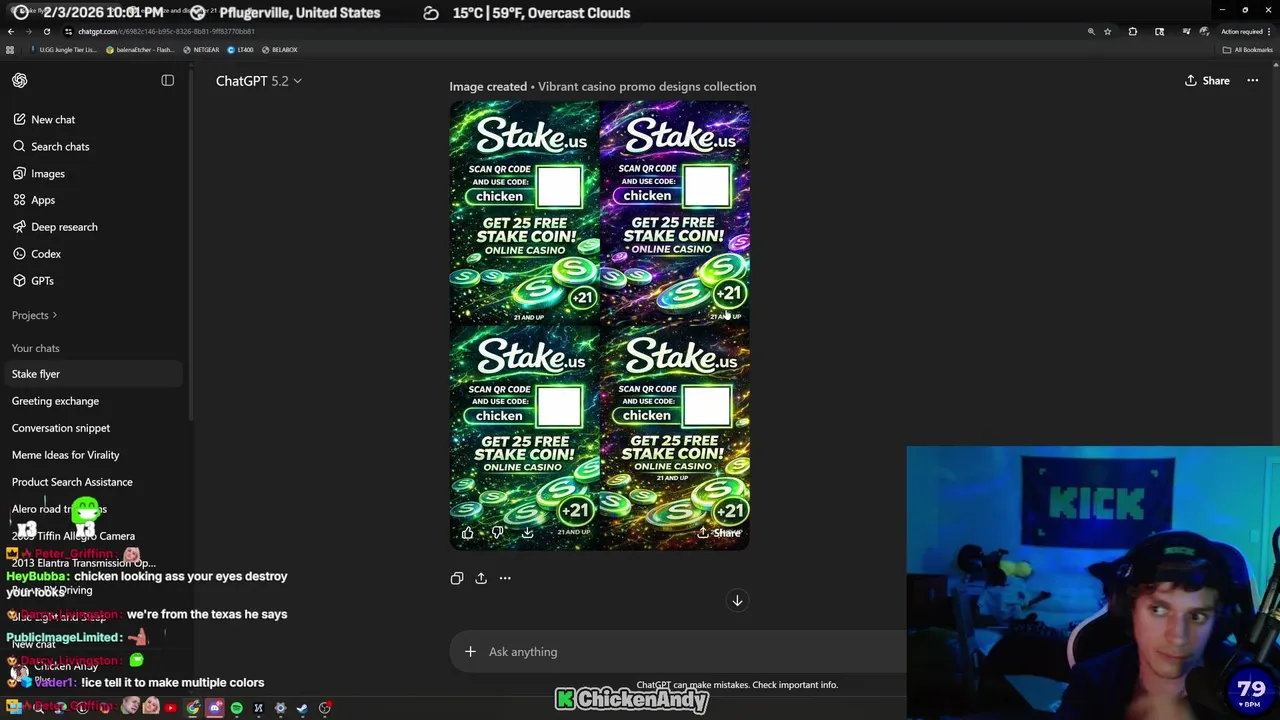
Task: Go back in the browser
Action: (x=11, y=31)
